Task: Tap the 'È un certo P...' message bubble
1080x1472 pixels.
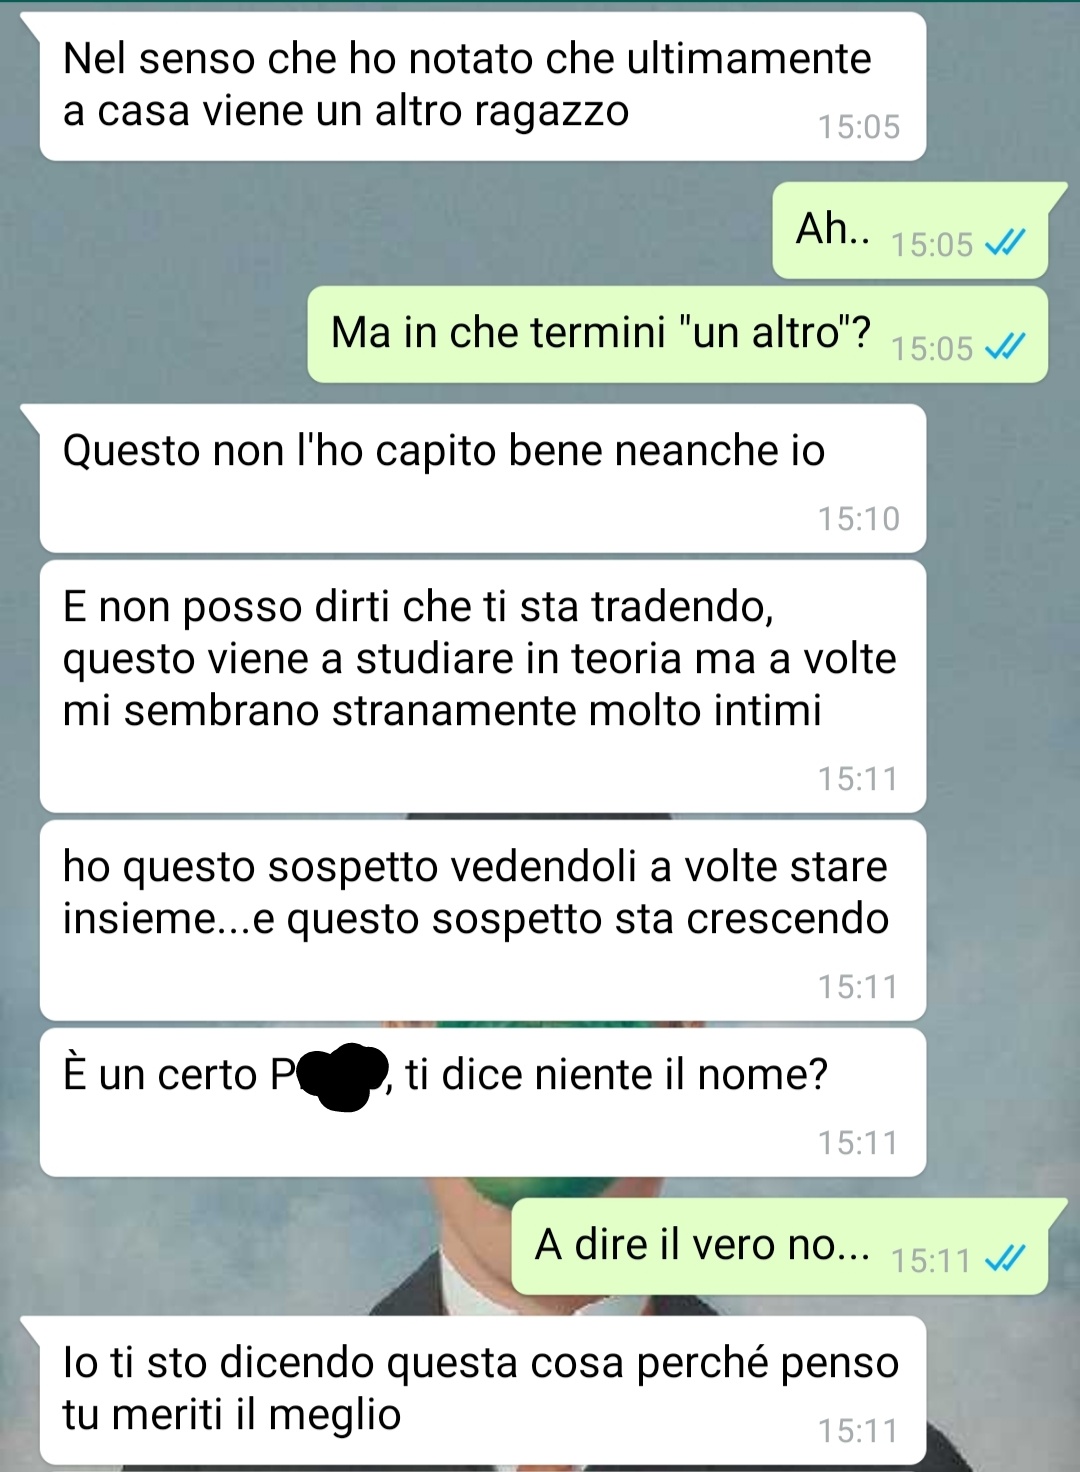Action: coord(483,1102)
